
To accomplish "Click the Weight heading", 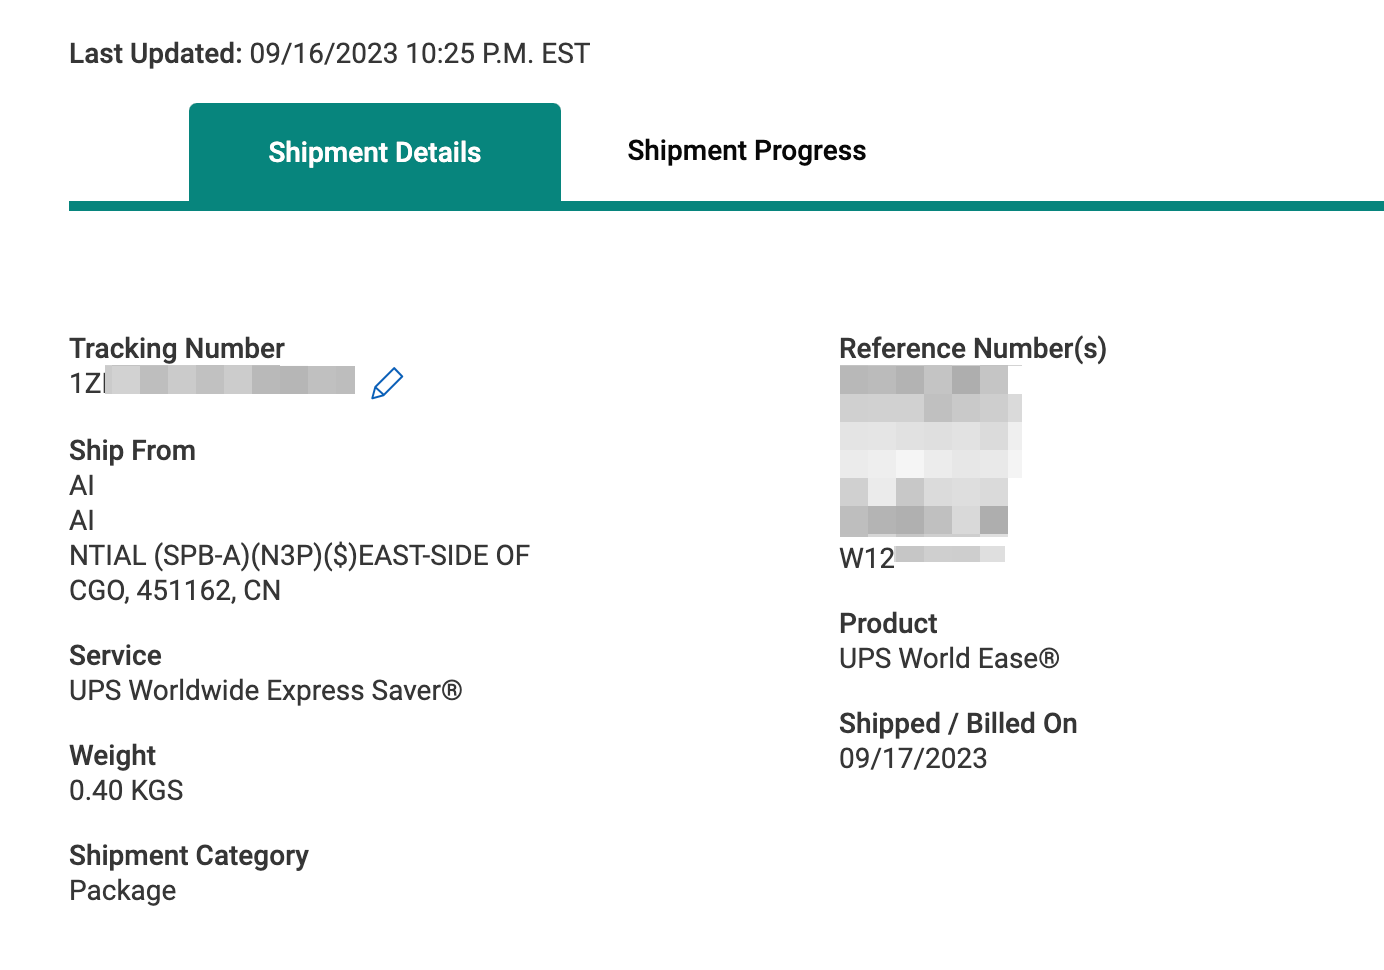I will click(112, 755).
